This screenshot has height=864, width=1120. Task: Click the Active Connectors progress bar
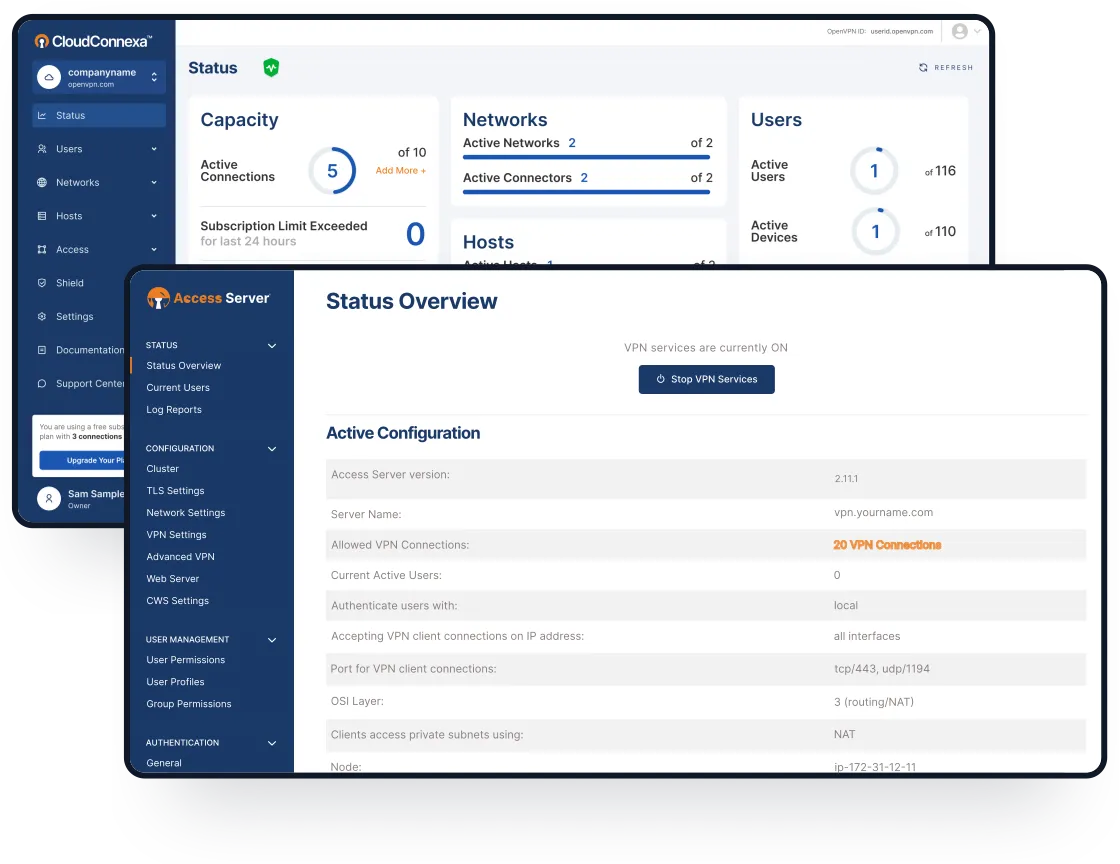[586, 192]
